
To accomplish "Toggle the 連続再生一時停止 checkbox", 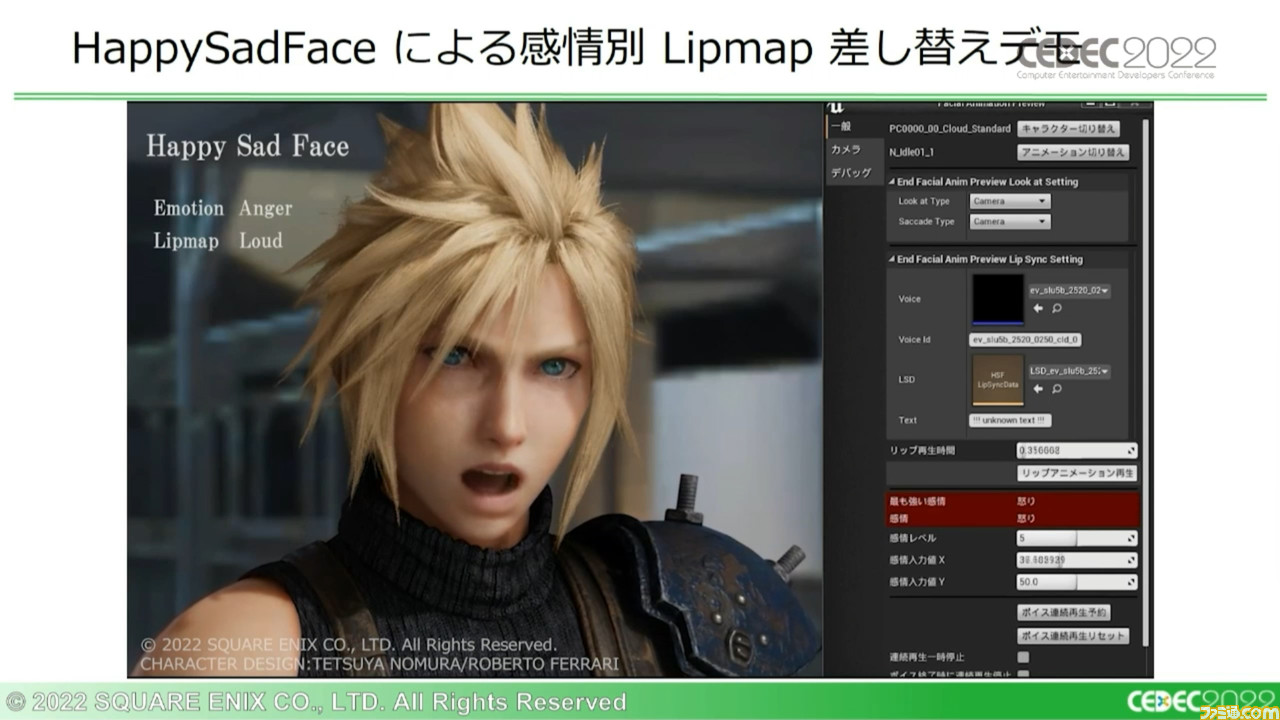I will pos(1023,657).
